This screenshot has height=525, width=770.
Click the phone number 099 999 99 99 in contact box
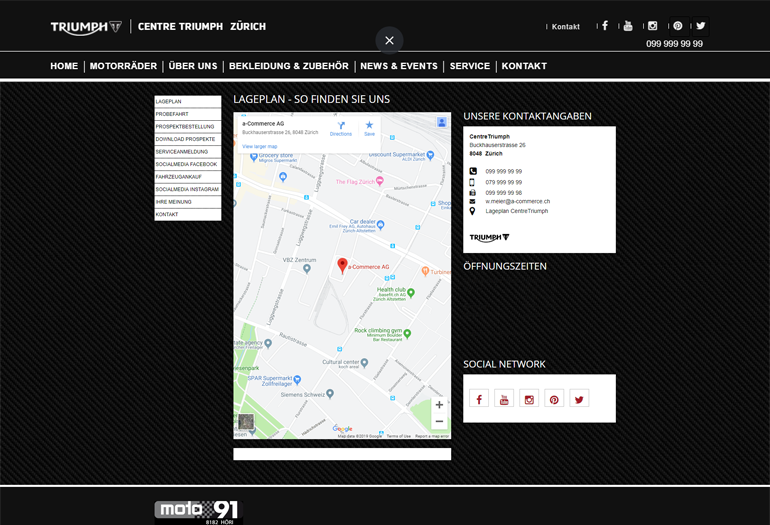[x=503, y=171]
